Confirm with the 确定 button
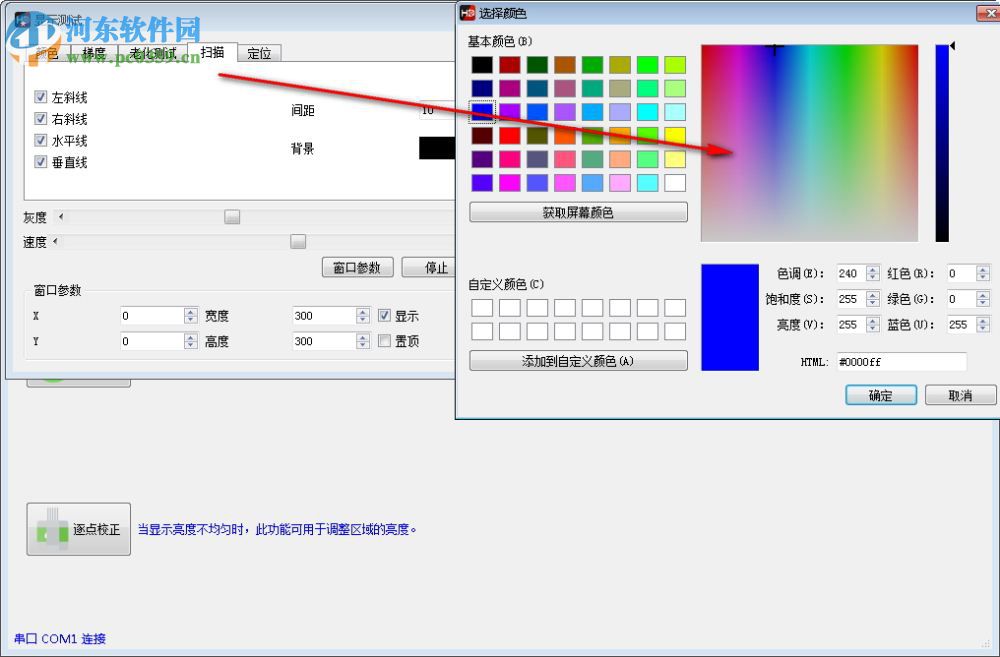The height and width of the screenshot is (657, 1000). tap(880, 395)
